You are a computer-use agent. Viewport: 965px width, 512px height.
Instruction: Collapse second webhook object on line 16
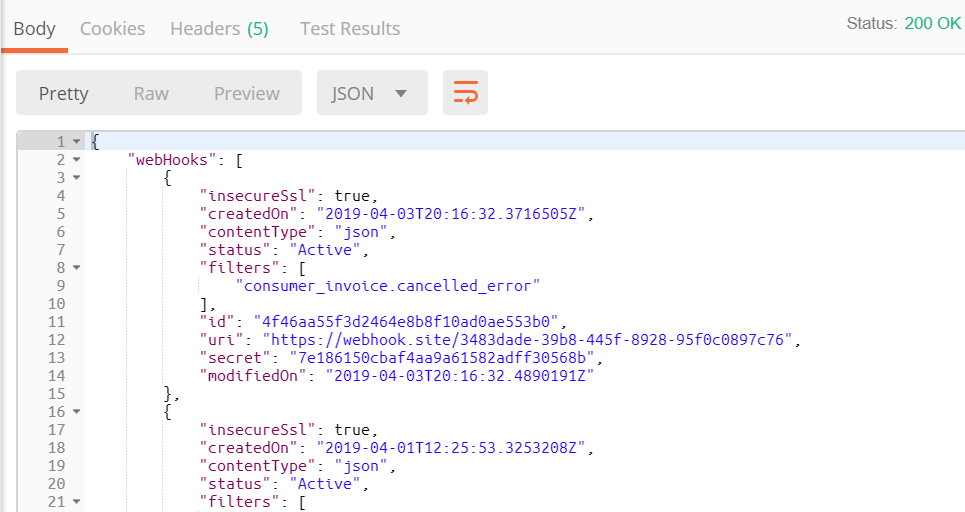point(76,412)
